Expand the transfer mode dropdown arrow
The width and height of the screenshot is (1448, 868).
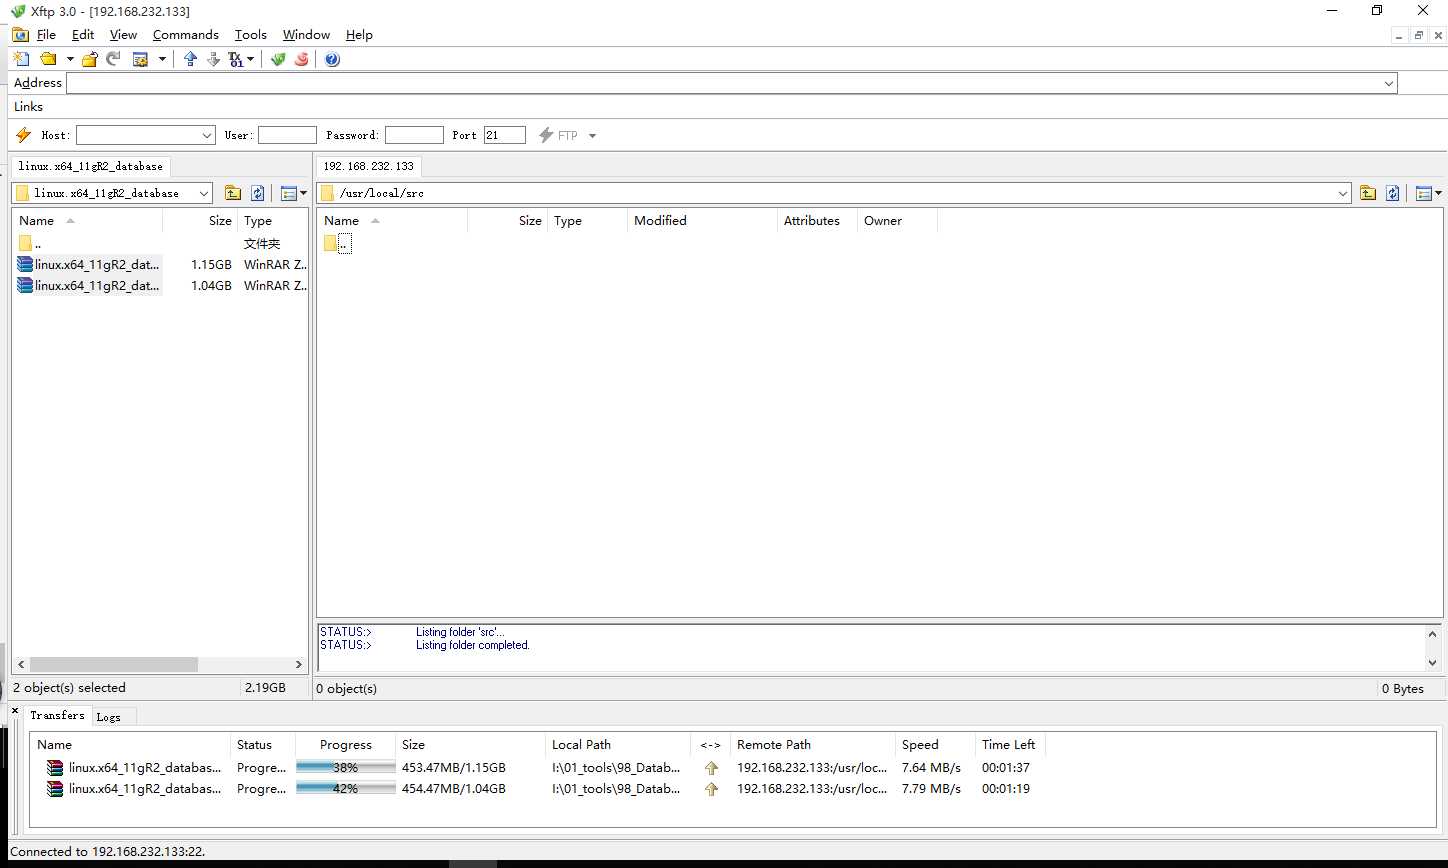[x=250, y=60]
